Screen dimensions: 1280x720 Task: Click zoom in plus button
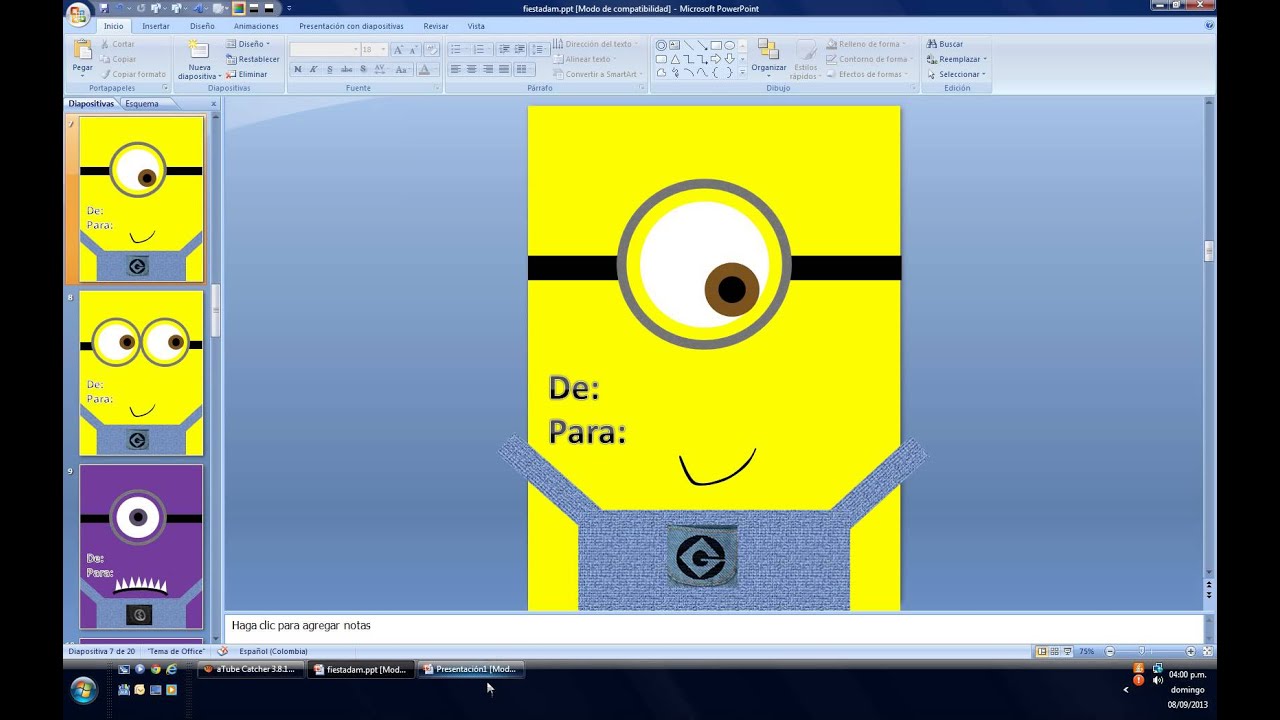1191,651
